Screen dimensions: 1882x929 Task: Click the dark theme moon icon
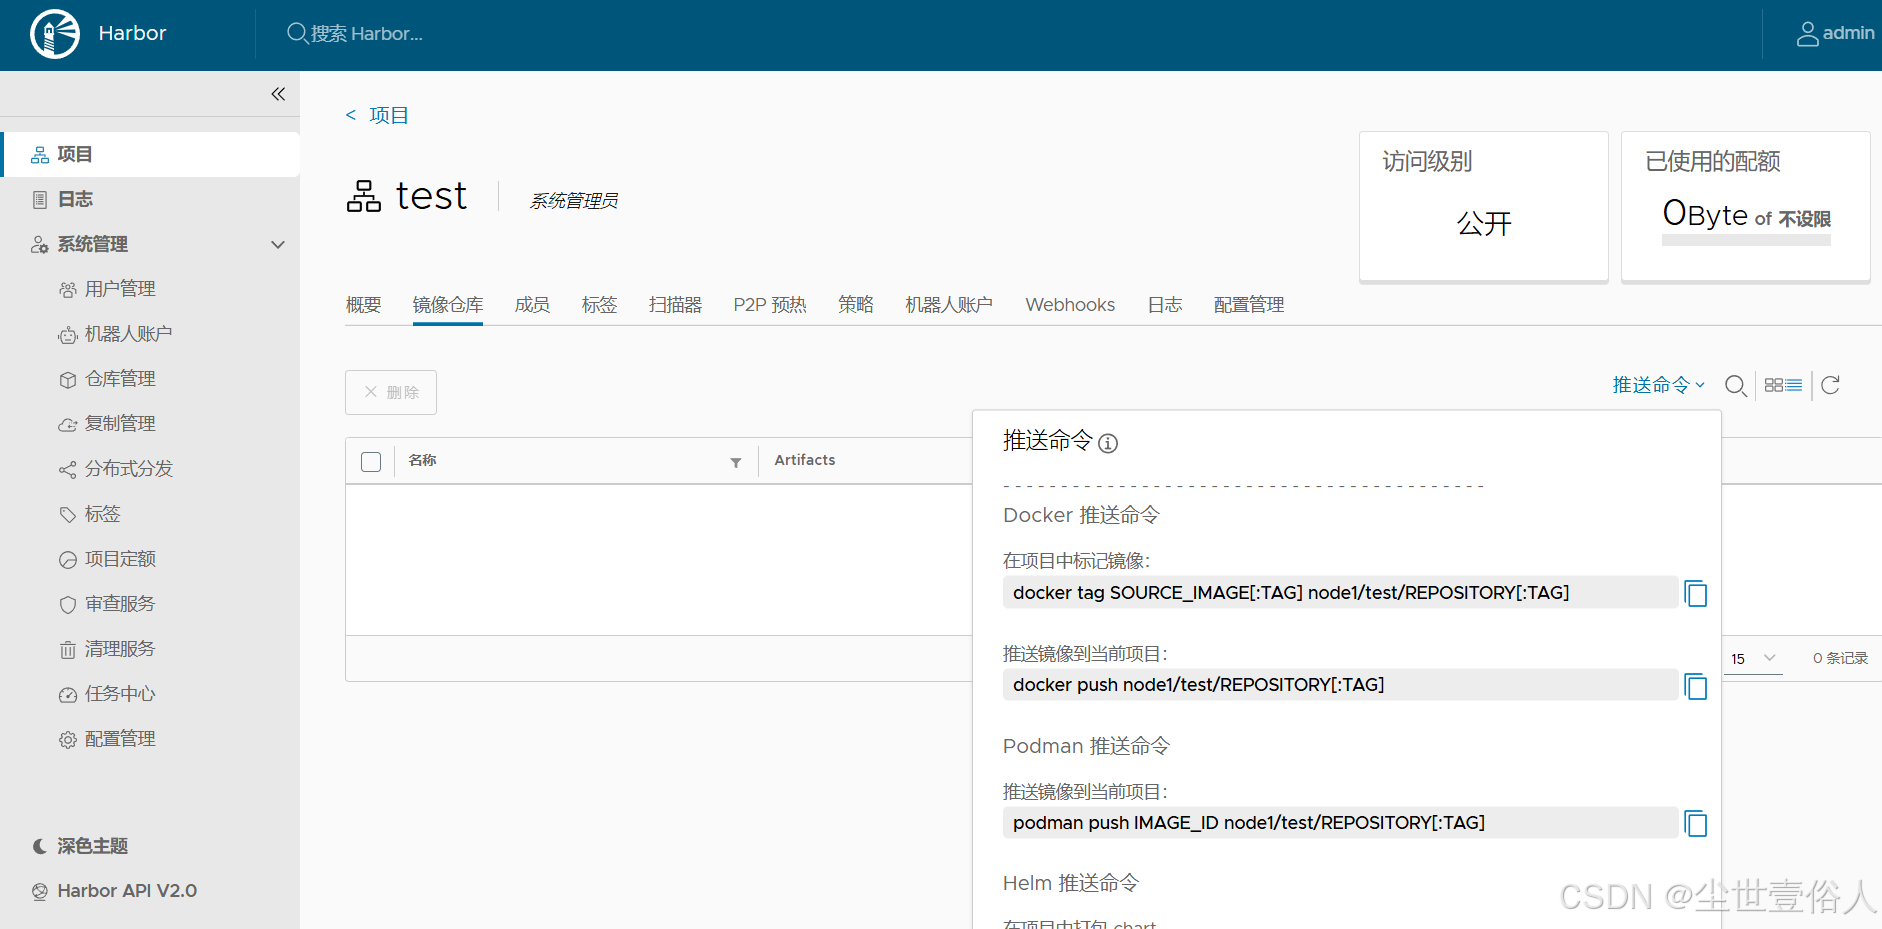tap(40, 846)
